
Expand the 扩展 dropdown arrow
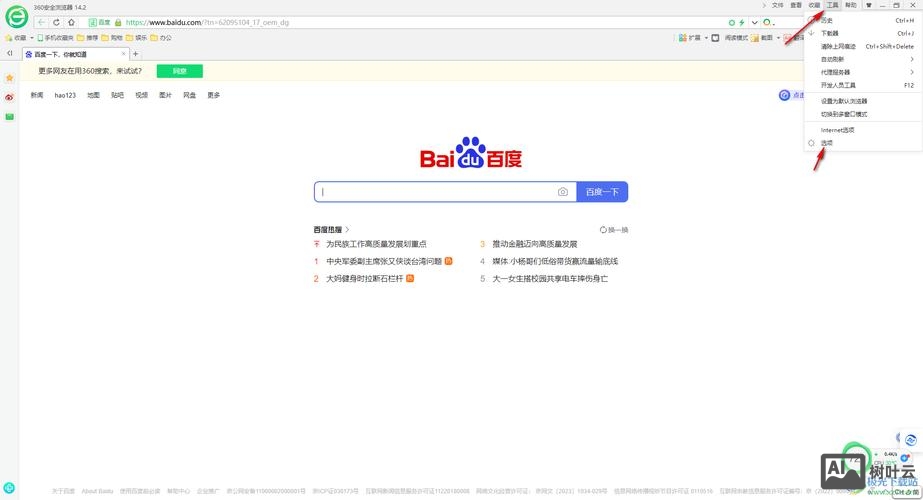coord(706,38)
